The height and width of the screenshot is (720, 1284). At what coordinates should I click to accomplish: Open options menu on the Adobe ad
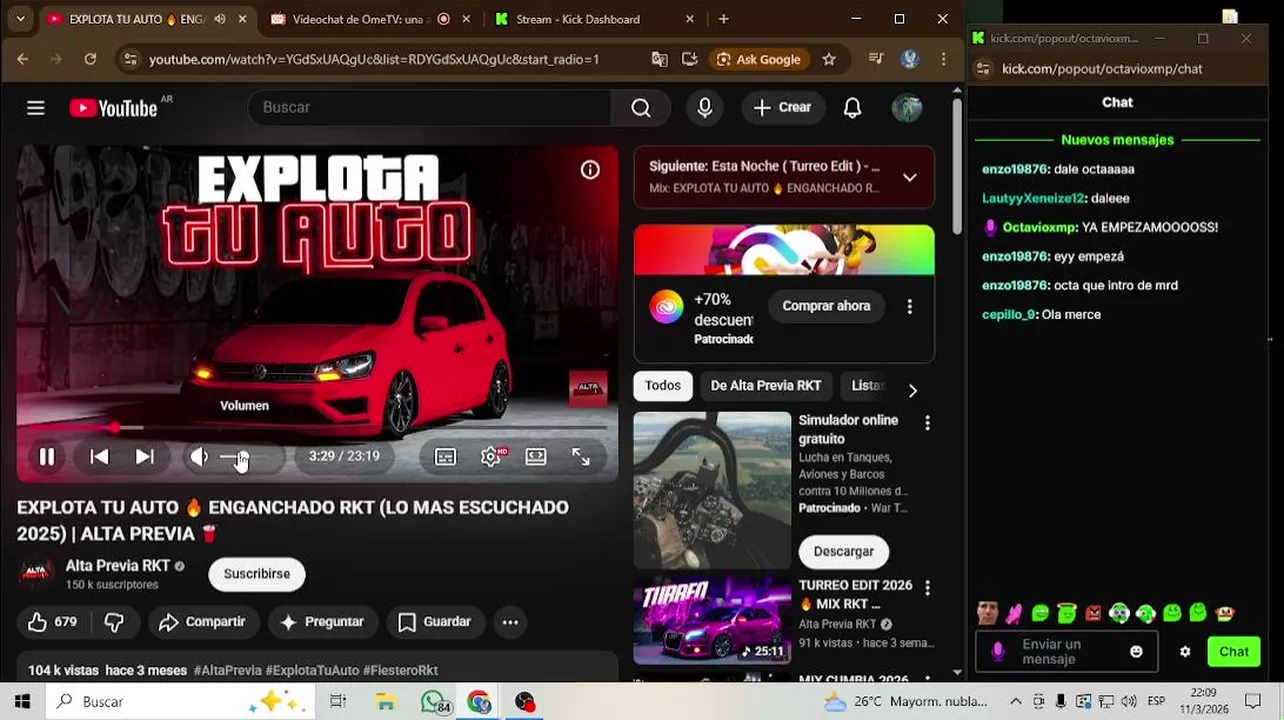click(x=909, y=307)
